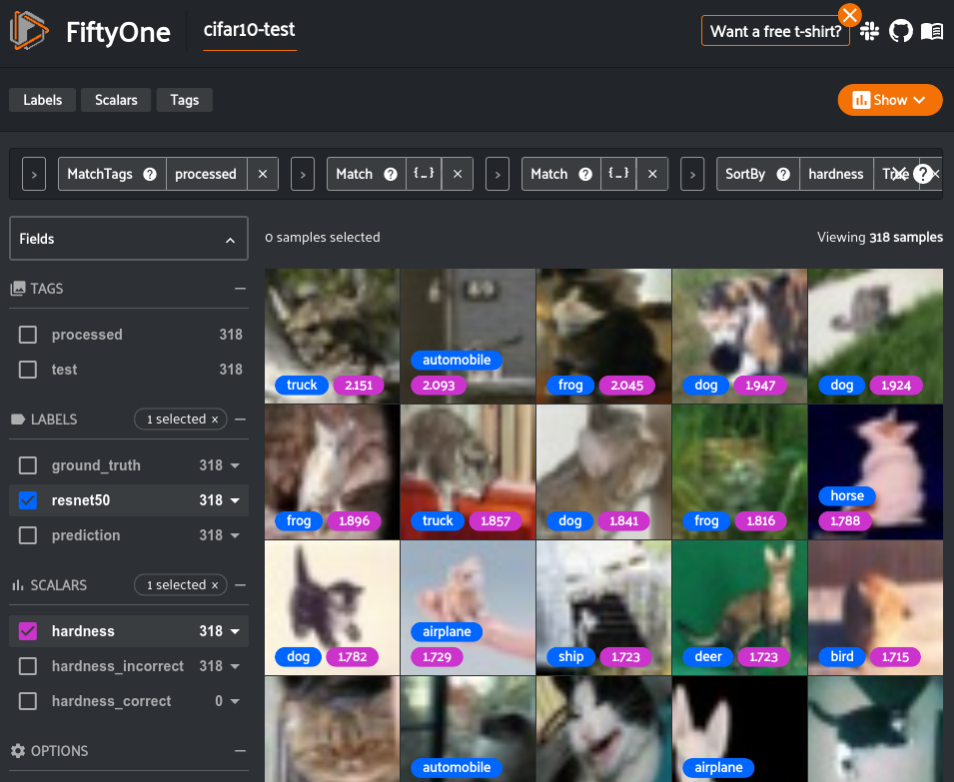Click the Viewing 318 samples text
The image size is (954, 782).
point(880,237)
